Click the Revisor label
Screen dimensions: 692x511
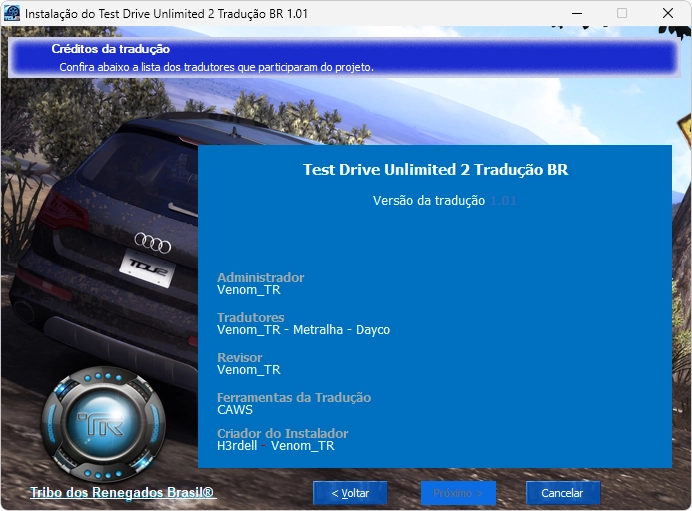point(240,357)
